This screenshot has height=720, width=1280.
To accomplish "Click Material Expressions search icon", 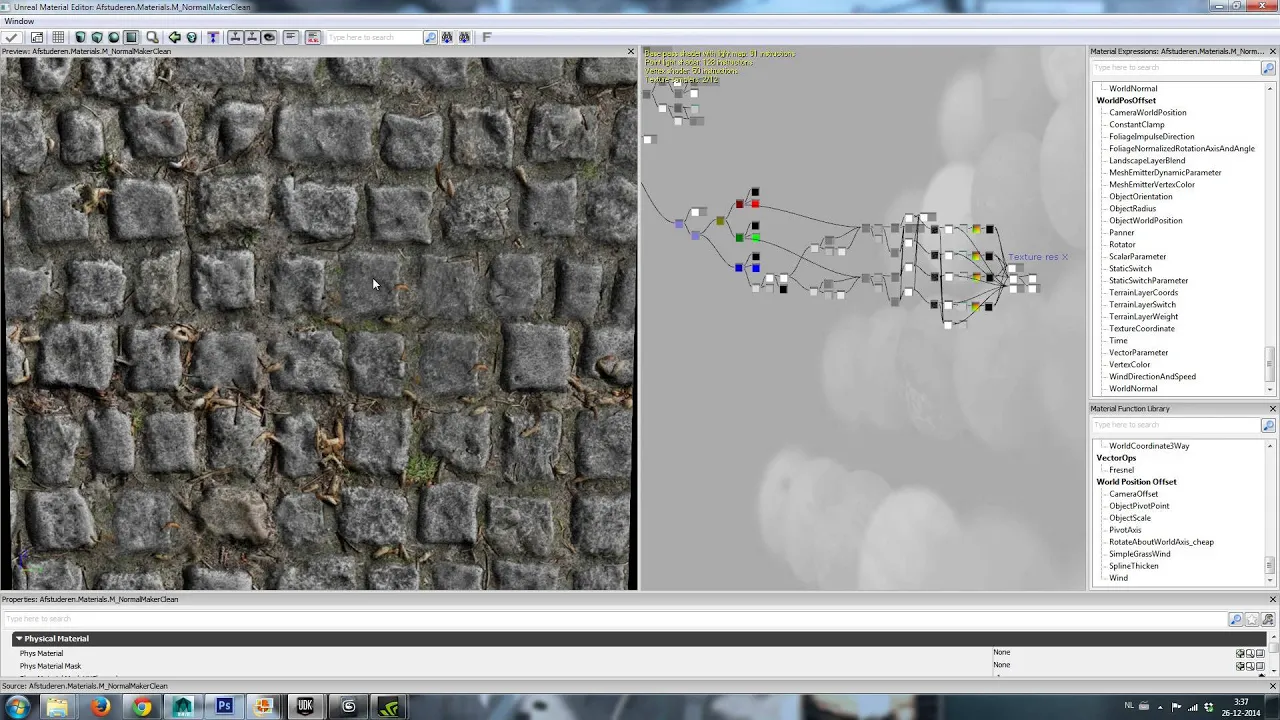I will [x=1268, y=68].
